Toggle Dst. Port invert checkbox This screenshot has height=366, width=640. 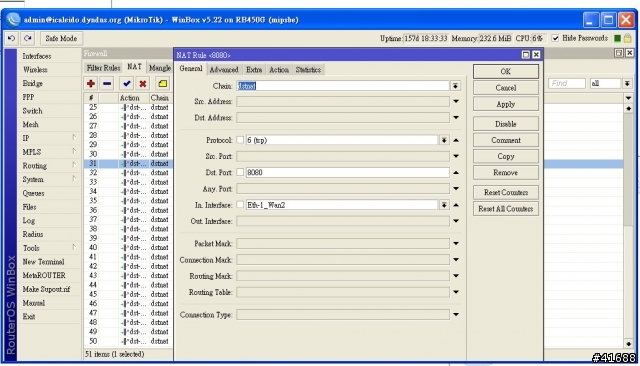click(x=240, y=172)
